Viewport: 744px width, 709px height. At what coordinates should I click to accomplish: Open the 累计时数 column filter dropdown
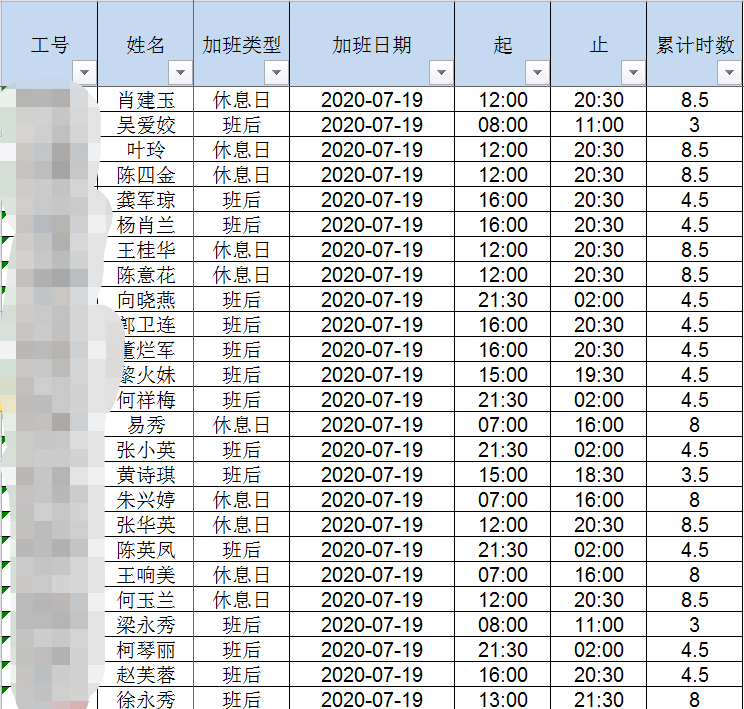pyautogui.click(x=729, y=73)
